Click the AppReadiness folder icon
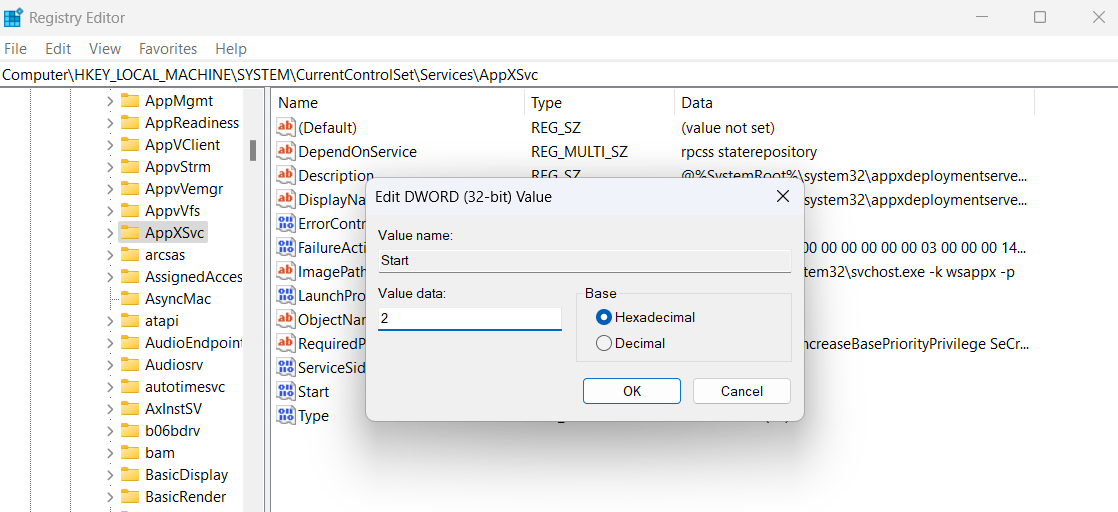 pyautogui.click(x=130, y=123)
